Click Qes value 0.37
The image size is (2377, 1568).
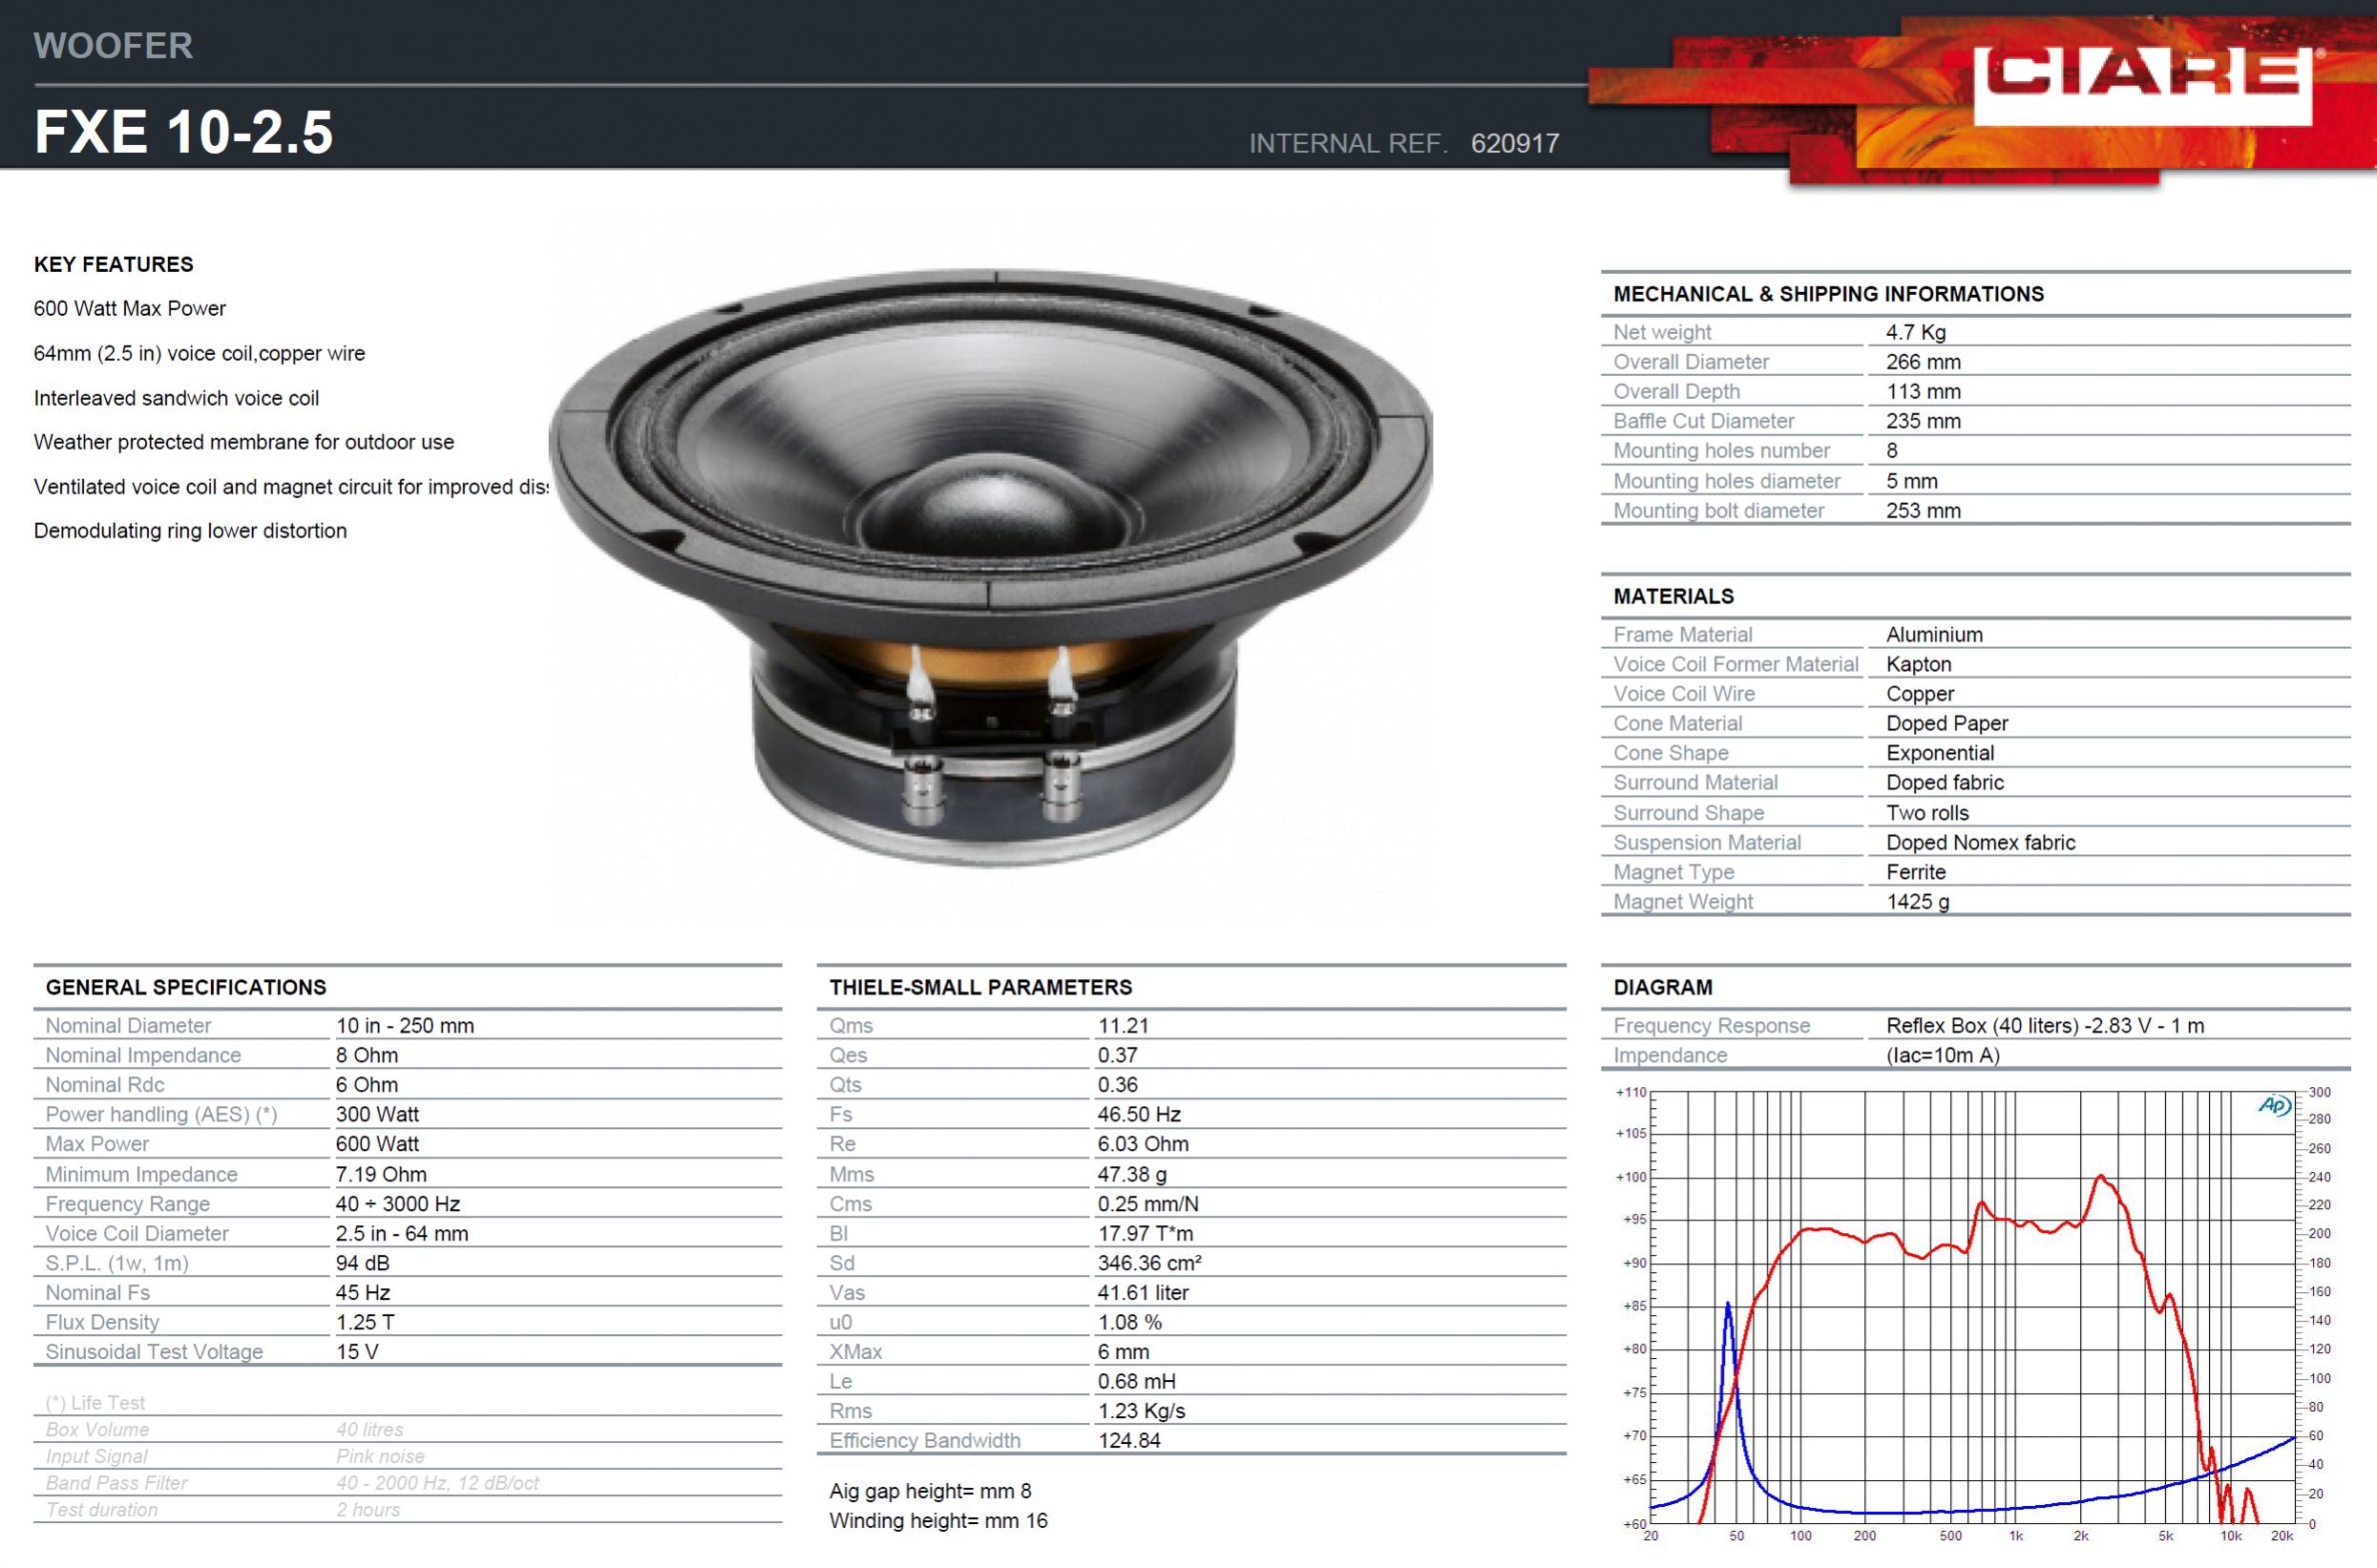[x=1117, y=1055]
